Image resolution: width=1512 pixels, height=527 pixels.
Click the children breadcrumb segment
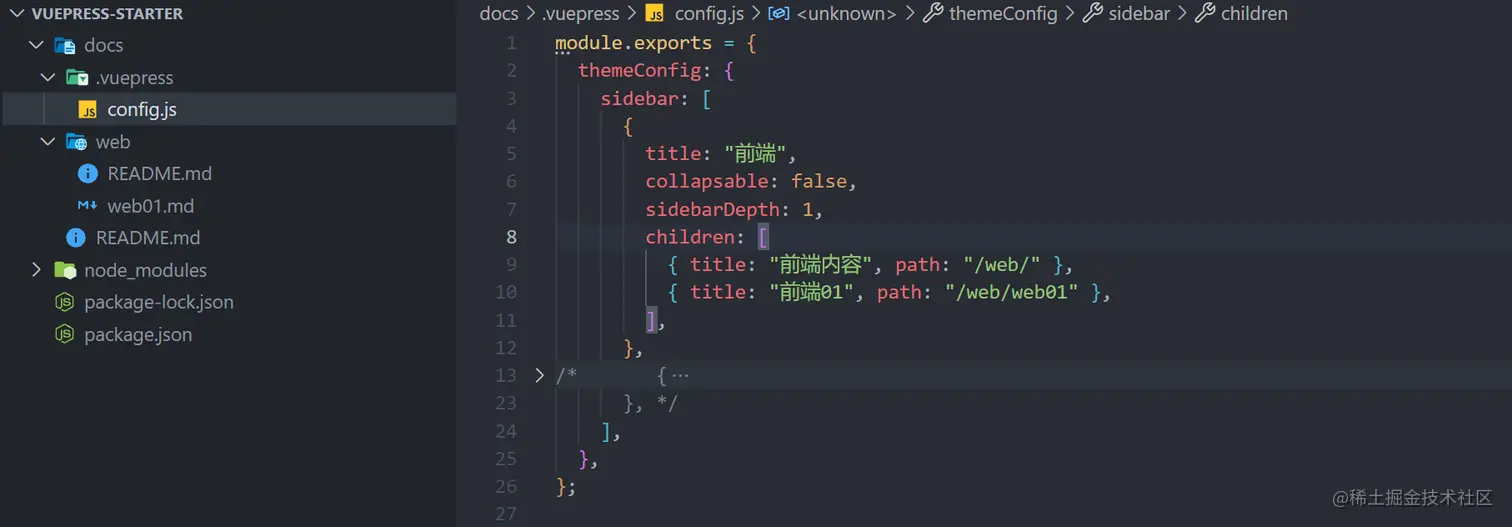coord(1255,13)
